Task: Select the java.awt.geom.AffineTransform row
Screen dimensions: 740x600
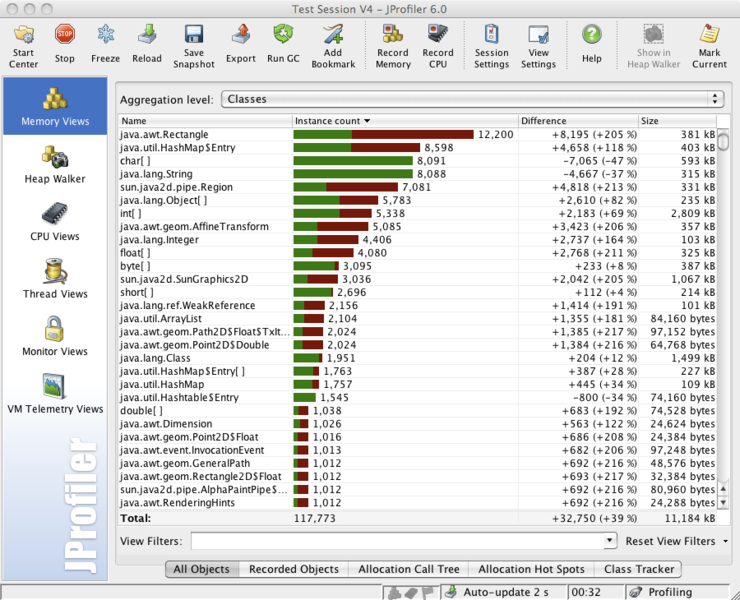Action: 418,227
